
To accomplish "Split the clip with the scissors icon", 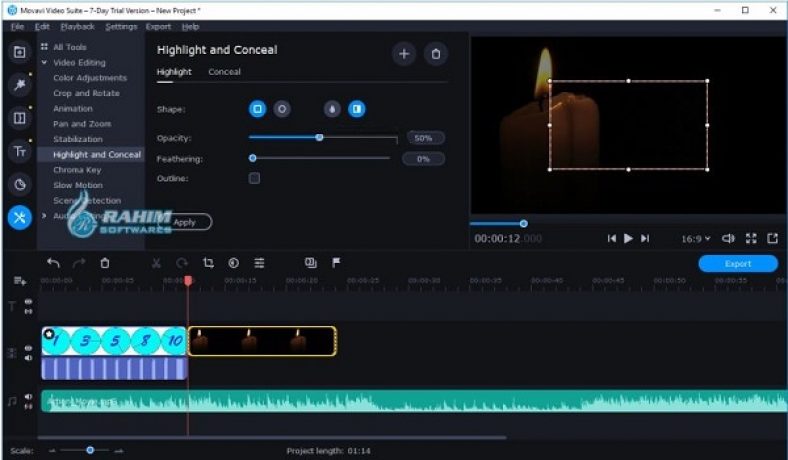I will point(156,262).
